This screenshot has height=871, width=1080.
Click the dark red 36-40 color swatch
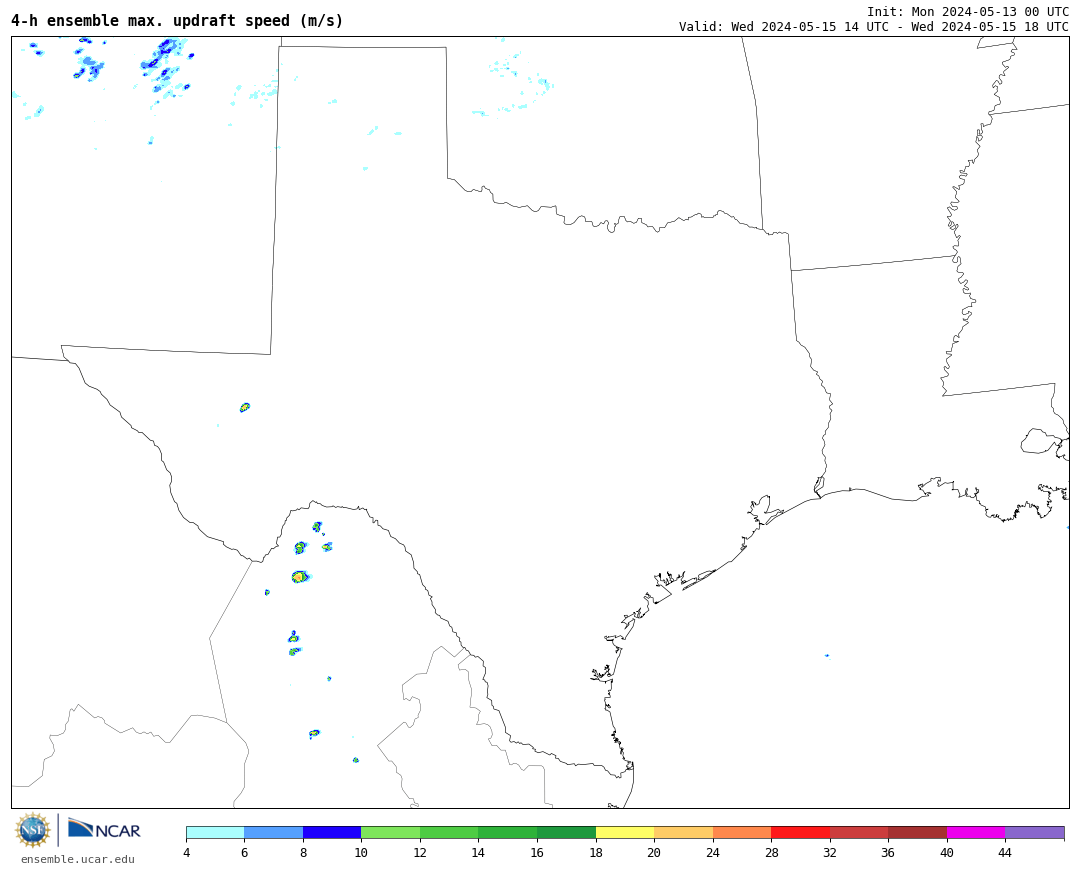pyautogui.click(x=917, y=832)
